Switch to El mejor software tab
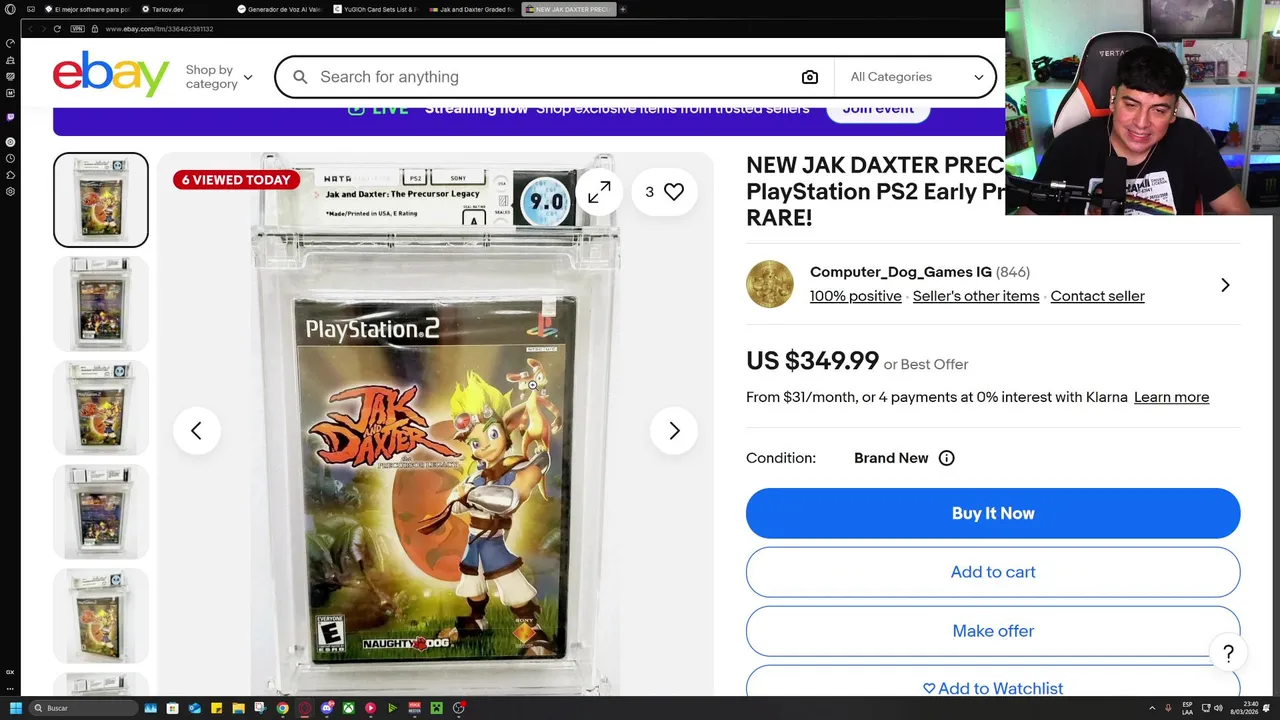 coord(88,9)
